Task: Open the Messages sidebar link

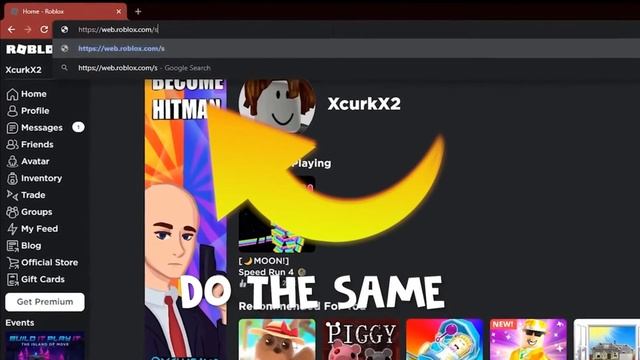Action: pyautogui.click(x=42, y=128)
